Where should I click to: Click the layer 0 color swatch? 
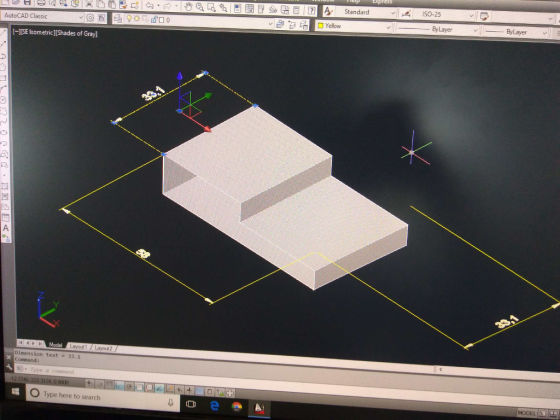click(161, 20)
